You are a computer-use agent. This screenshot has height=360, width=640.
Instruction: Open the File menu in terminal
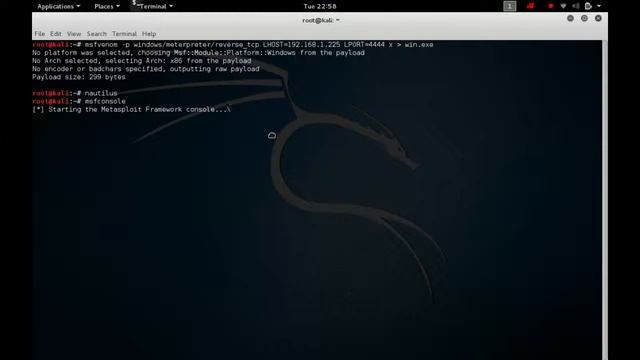pyautogui.click(x=40, y=34)
